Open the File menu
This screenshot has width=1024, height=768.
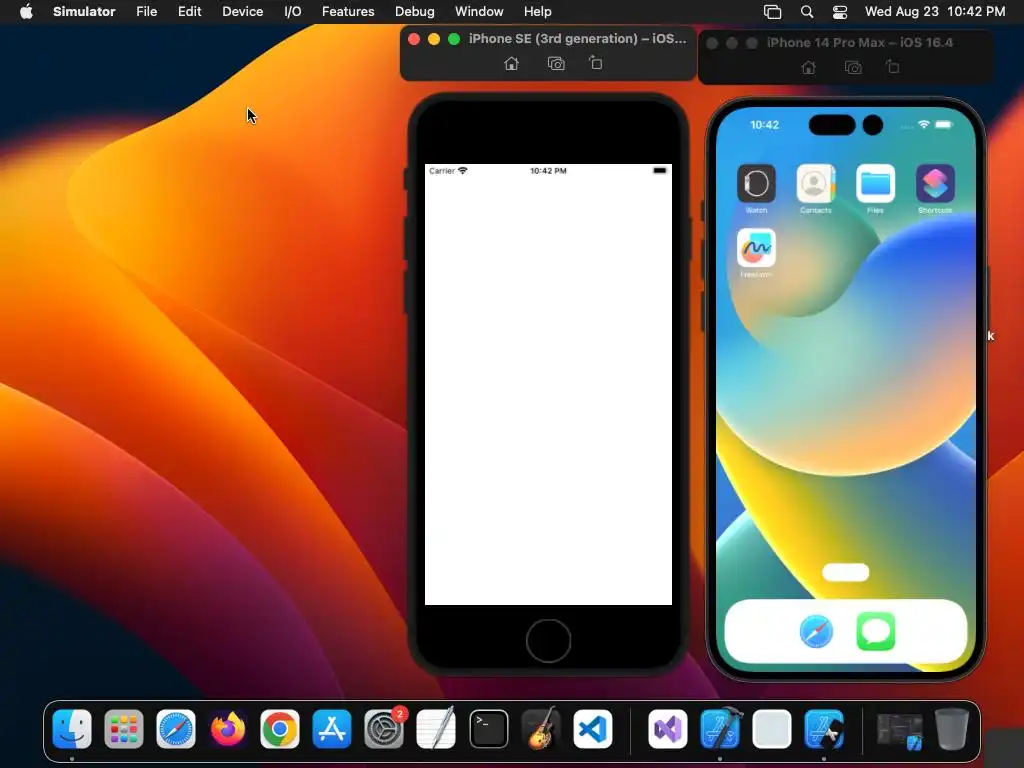coord(146,12)
